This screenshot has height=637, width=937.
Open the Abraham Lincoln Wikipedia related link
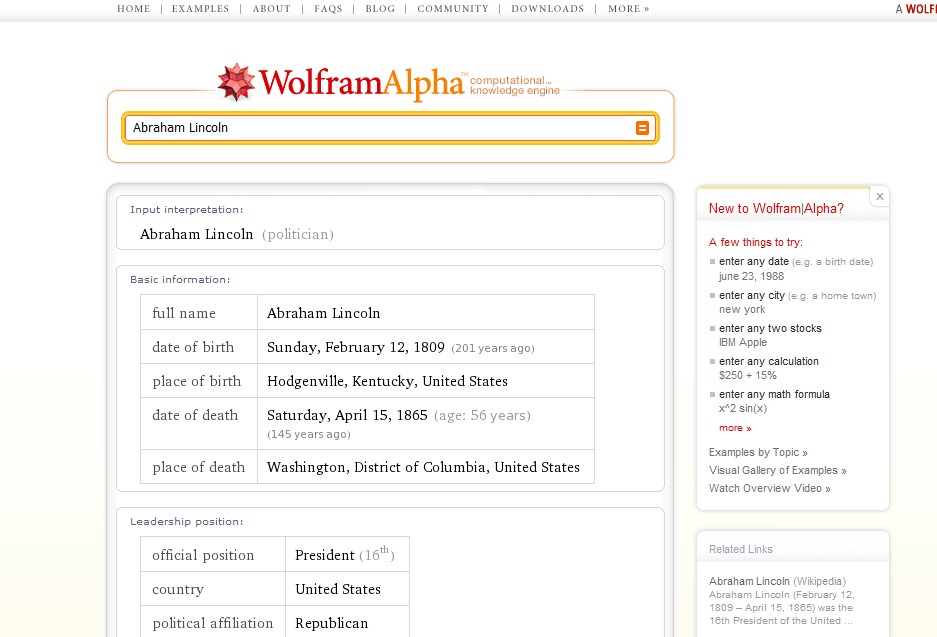[x=748, y=581]
